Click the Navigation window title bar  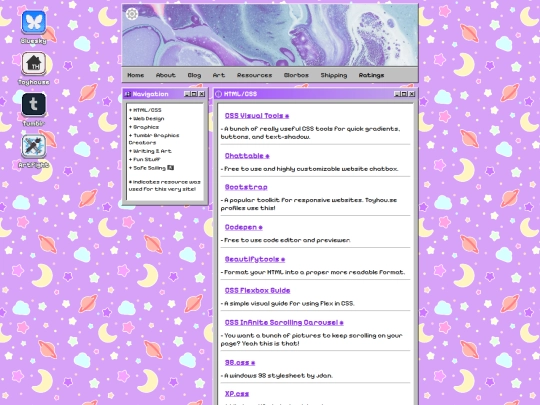tap(165, 94)
